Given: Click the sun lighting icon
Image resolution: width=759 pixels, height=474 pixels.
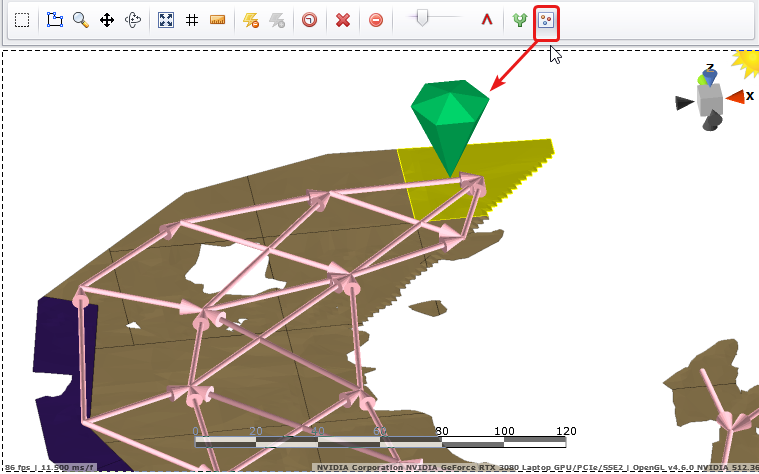Looking at the screenshot, I should (x=746, y=63).
